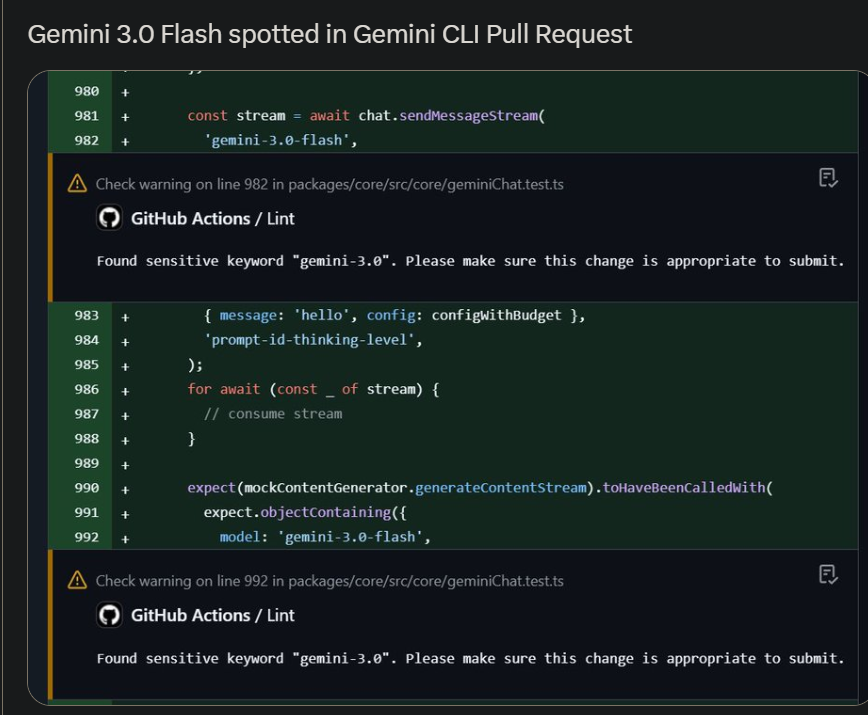
Task: Select line number 983 in the diff
Action: click(86, 315)
